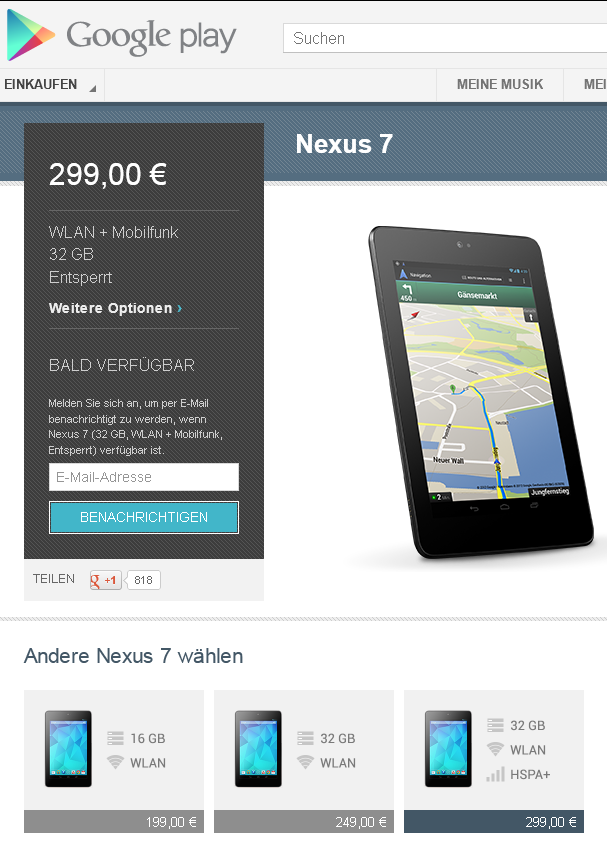
Task: Click the HSPA+ signal bars icon
Action: click(x=495, y=774)
